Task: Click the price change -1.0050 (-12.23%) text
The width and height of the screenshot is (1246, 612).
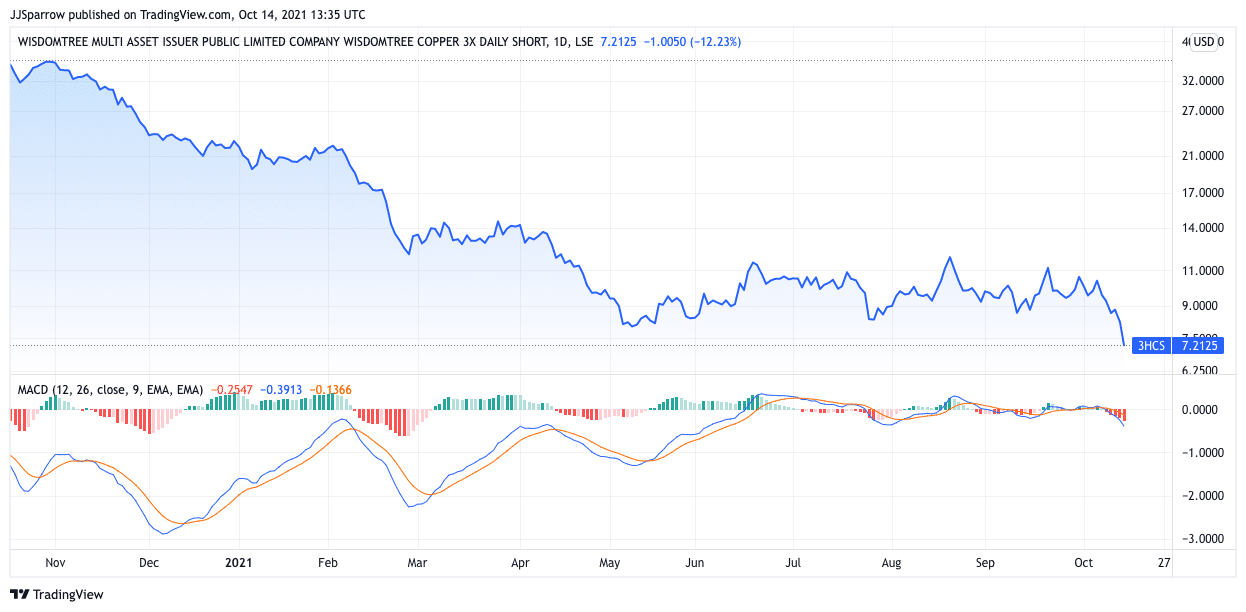Action: point(691,42)
